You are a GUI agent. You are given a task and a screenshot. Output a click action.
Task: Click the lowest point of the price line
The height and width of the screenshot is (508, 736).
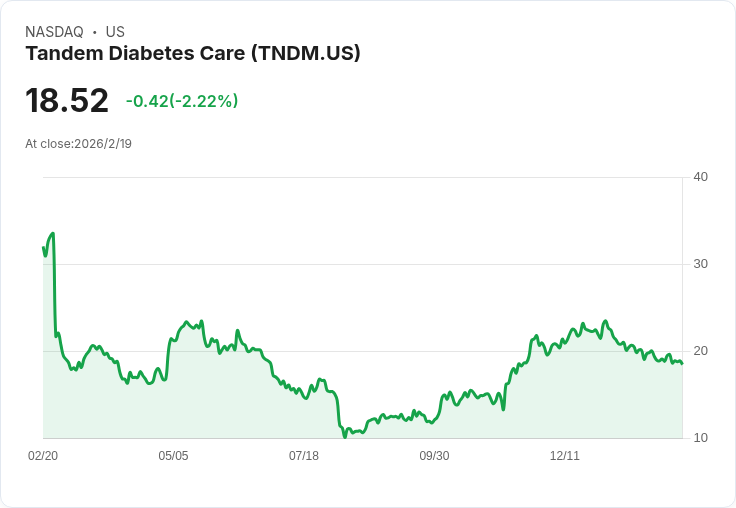(345, 437)
